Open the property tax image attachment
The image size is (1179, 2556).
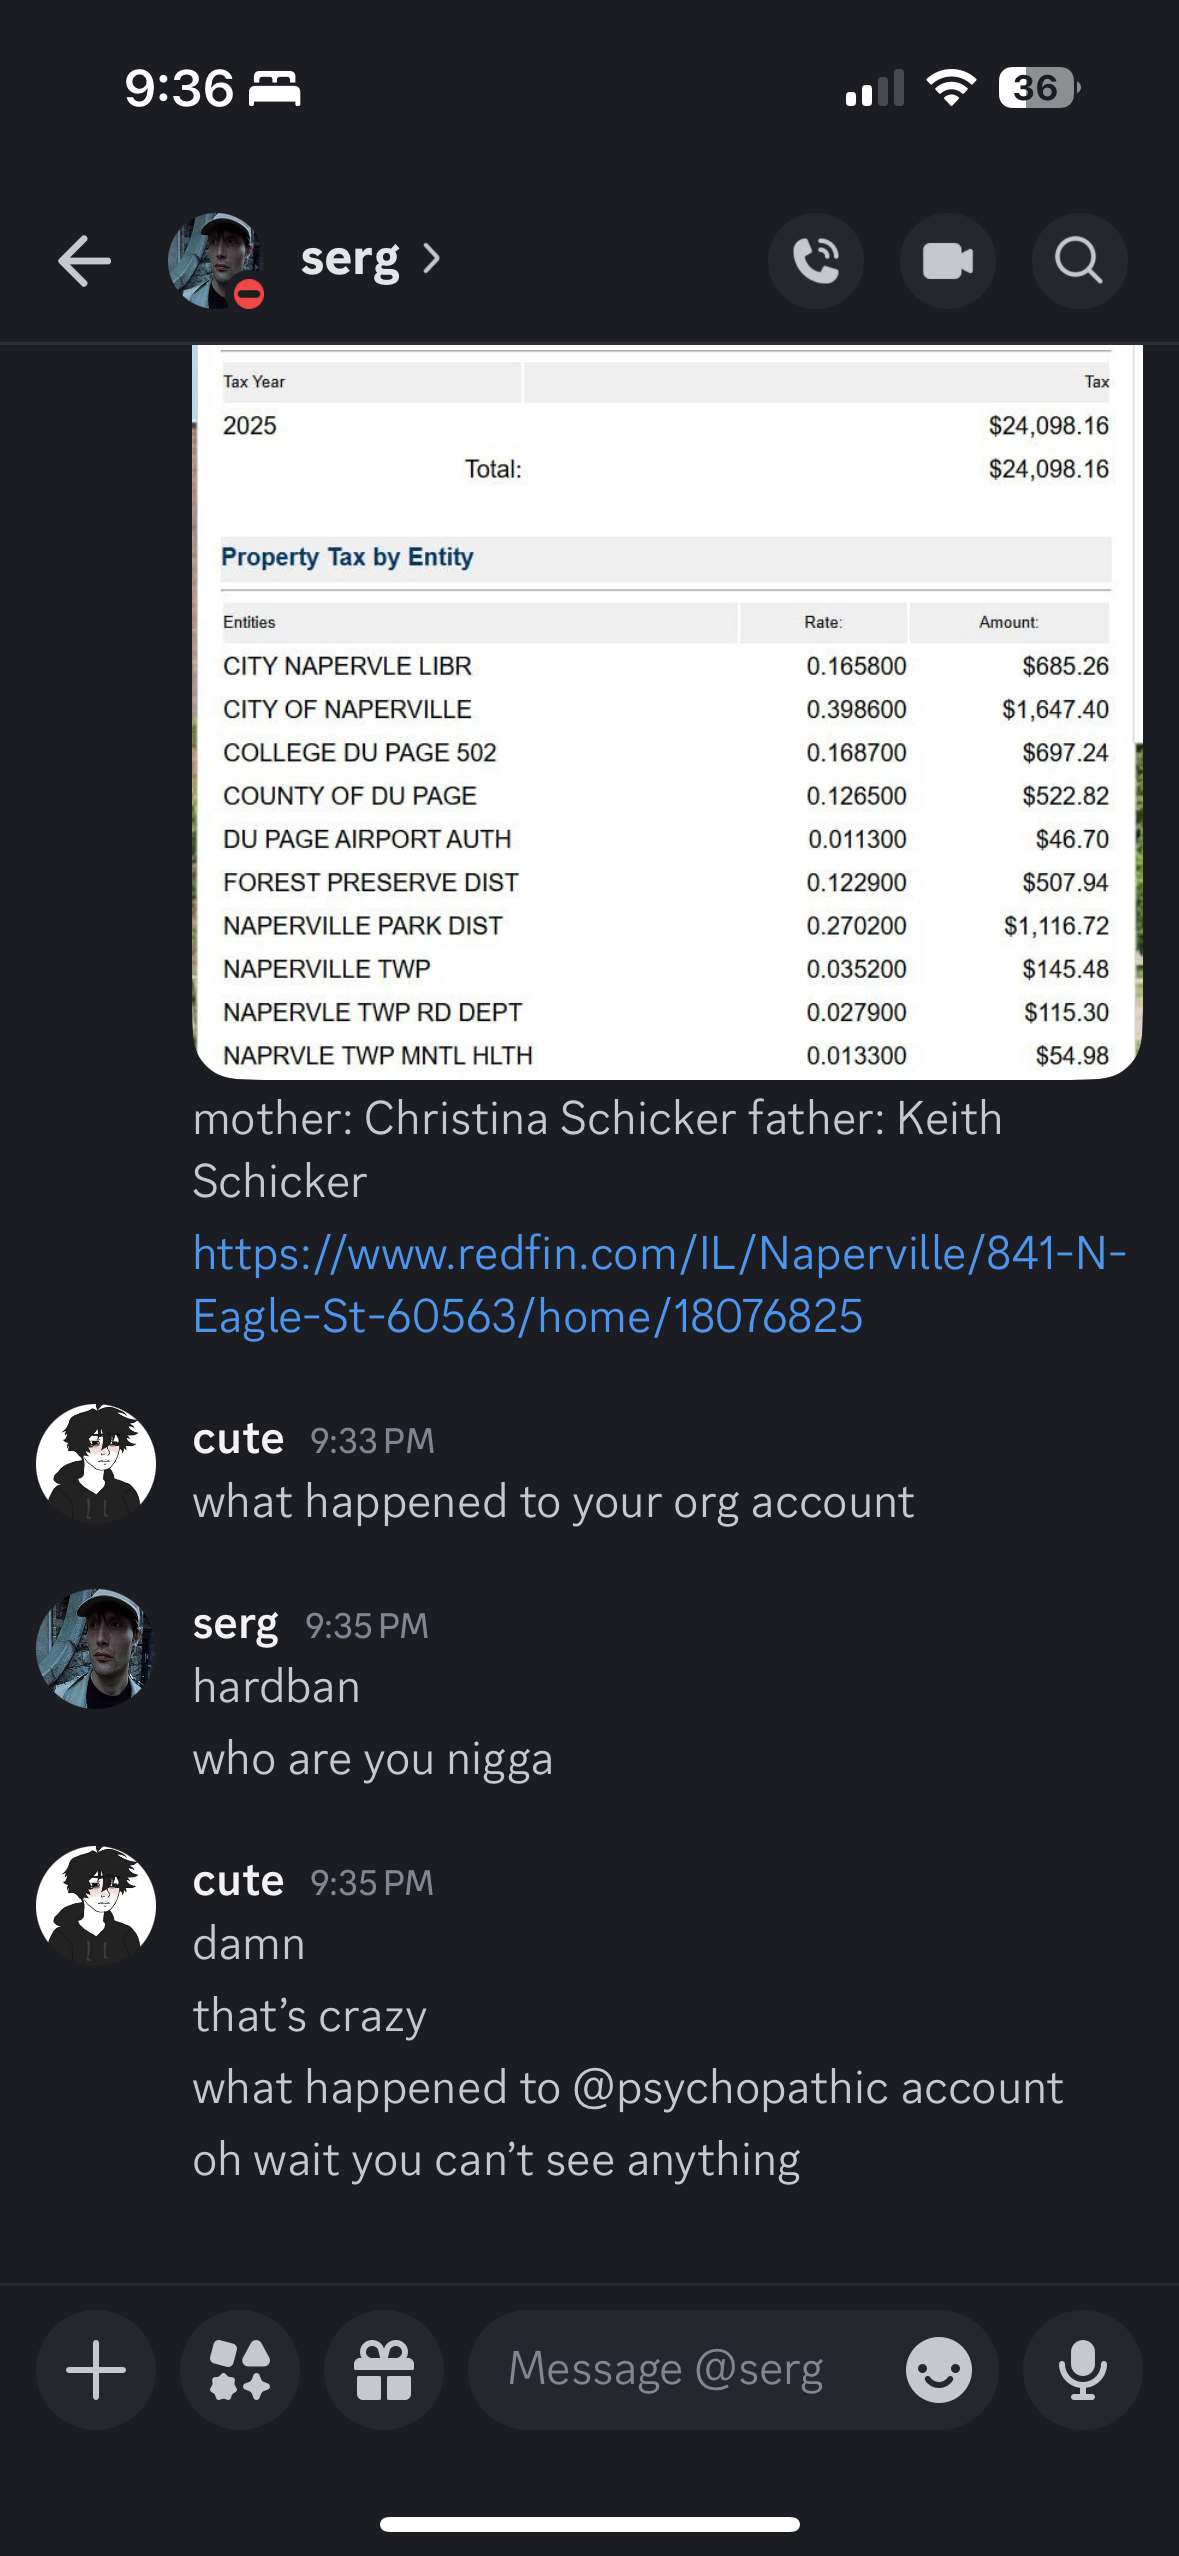tap(667, 711)
